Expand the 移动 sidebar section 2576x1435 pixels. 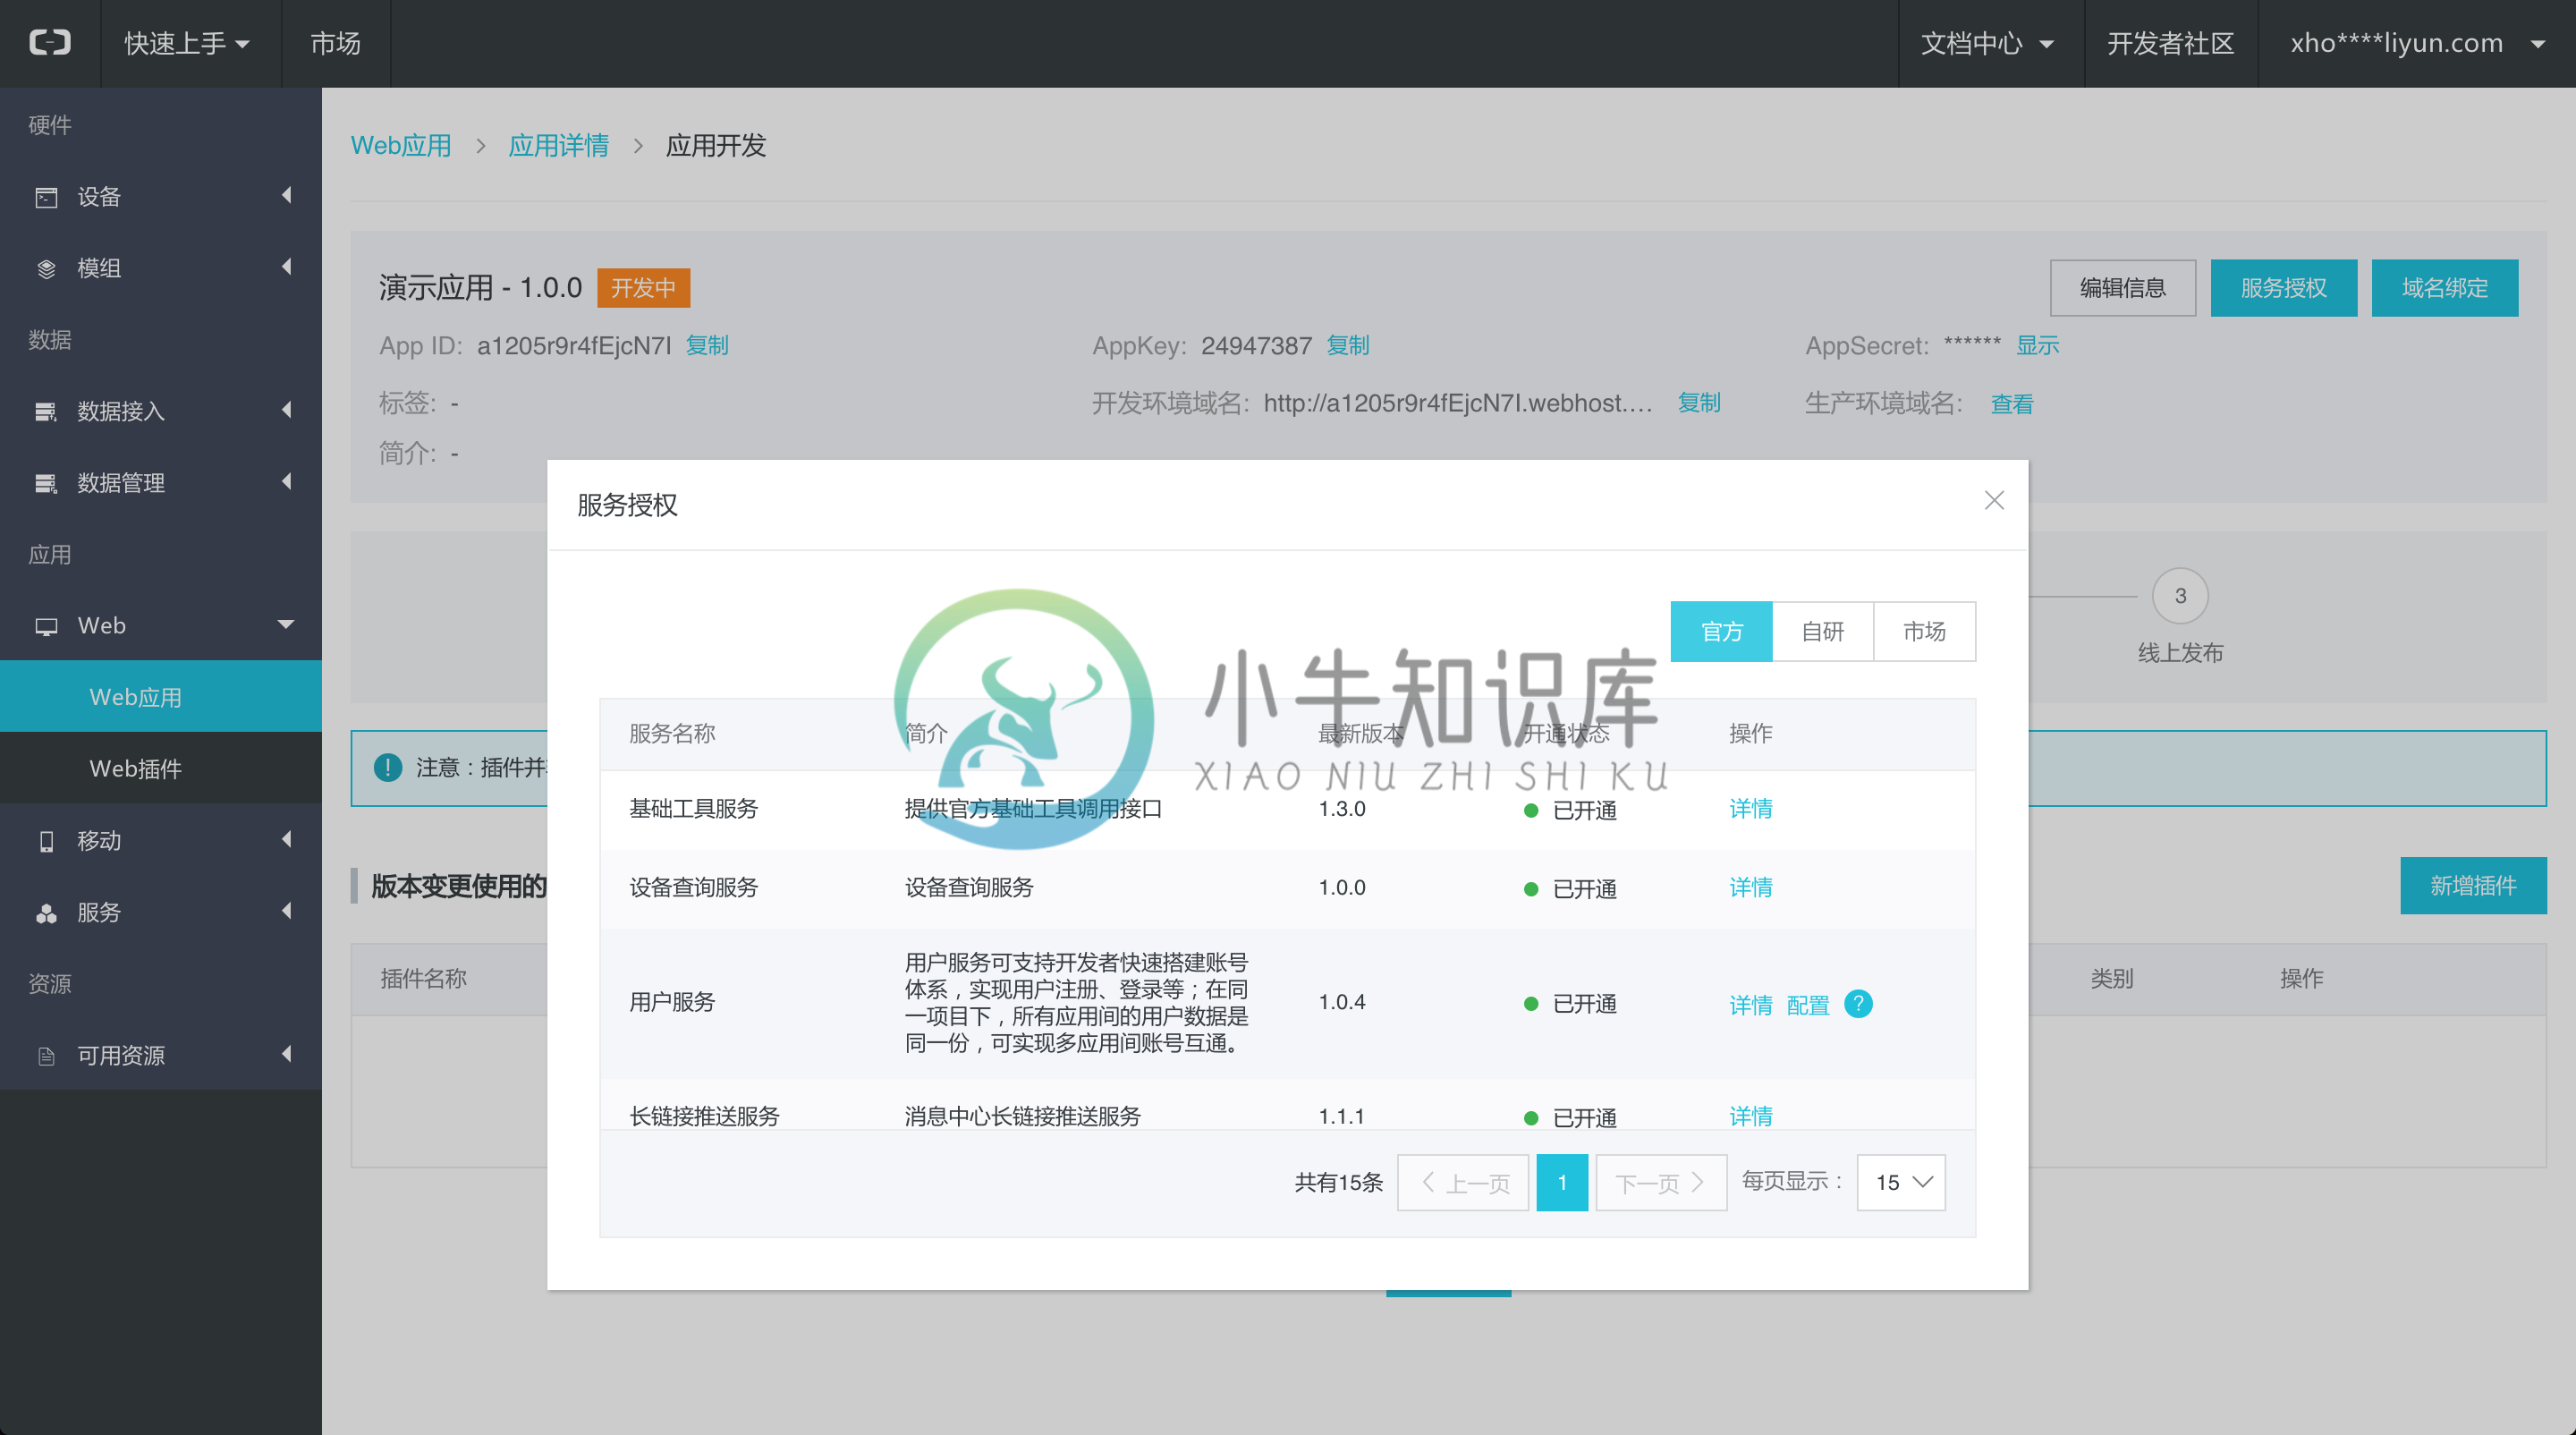coord(287,840)
